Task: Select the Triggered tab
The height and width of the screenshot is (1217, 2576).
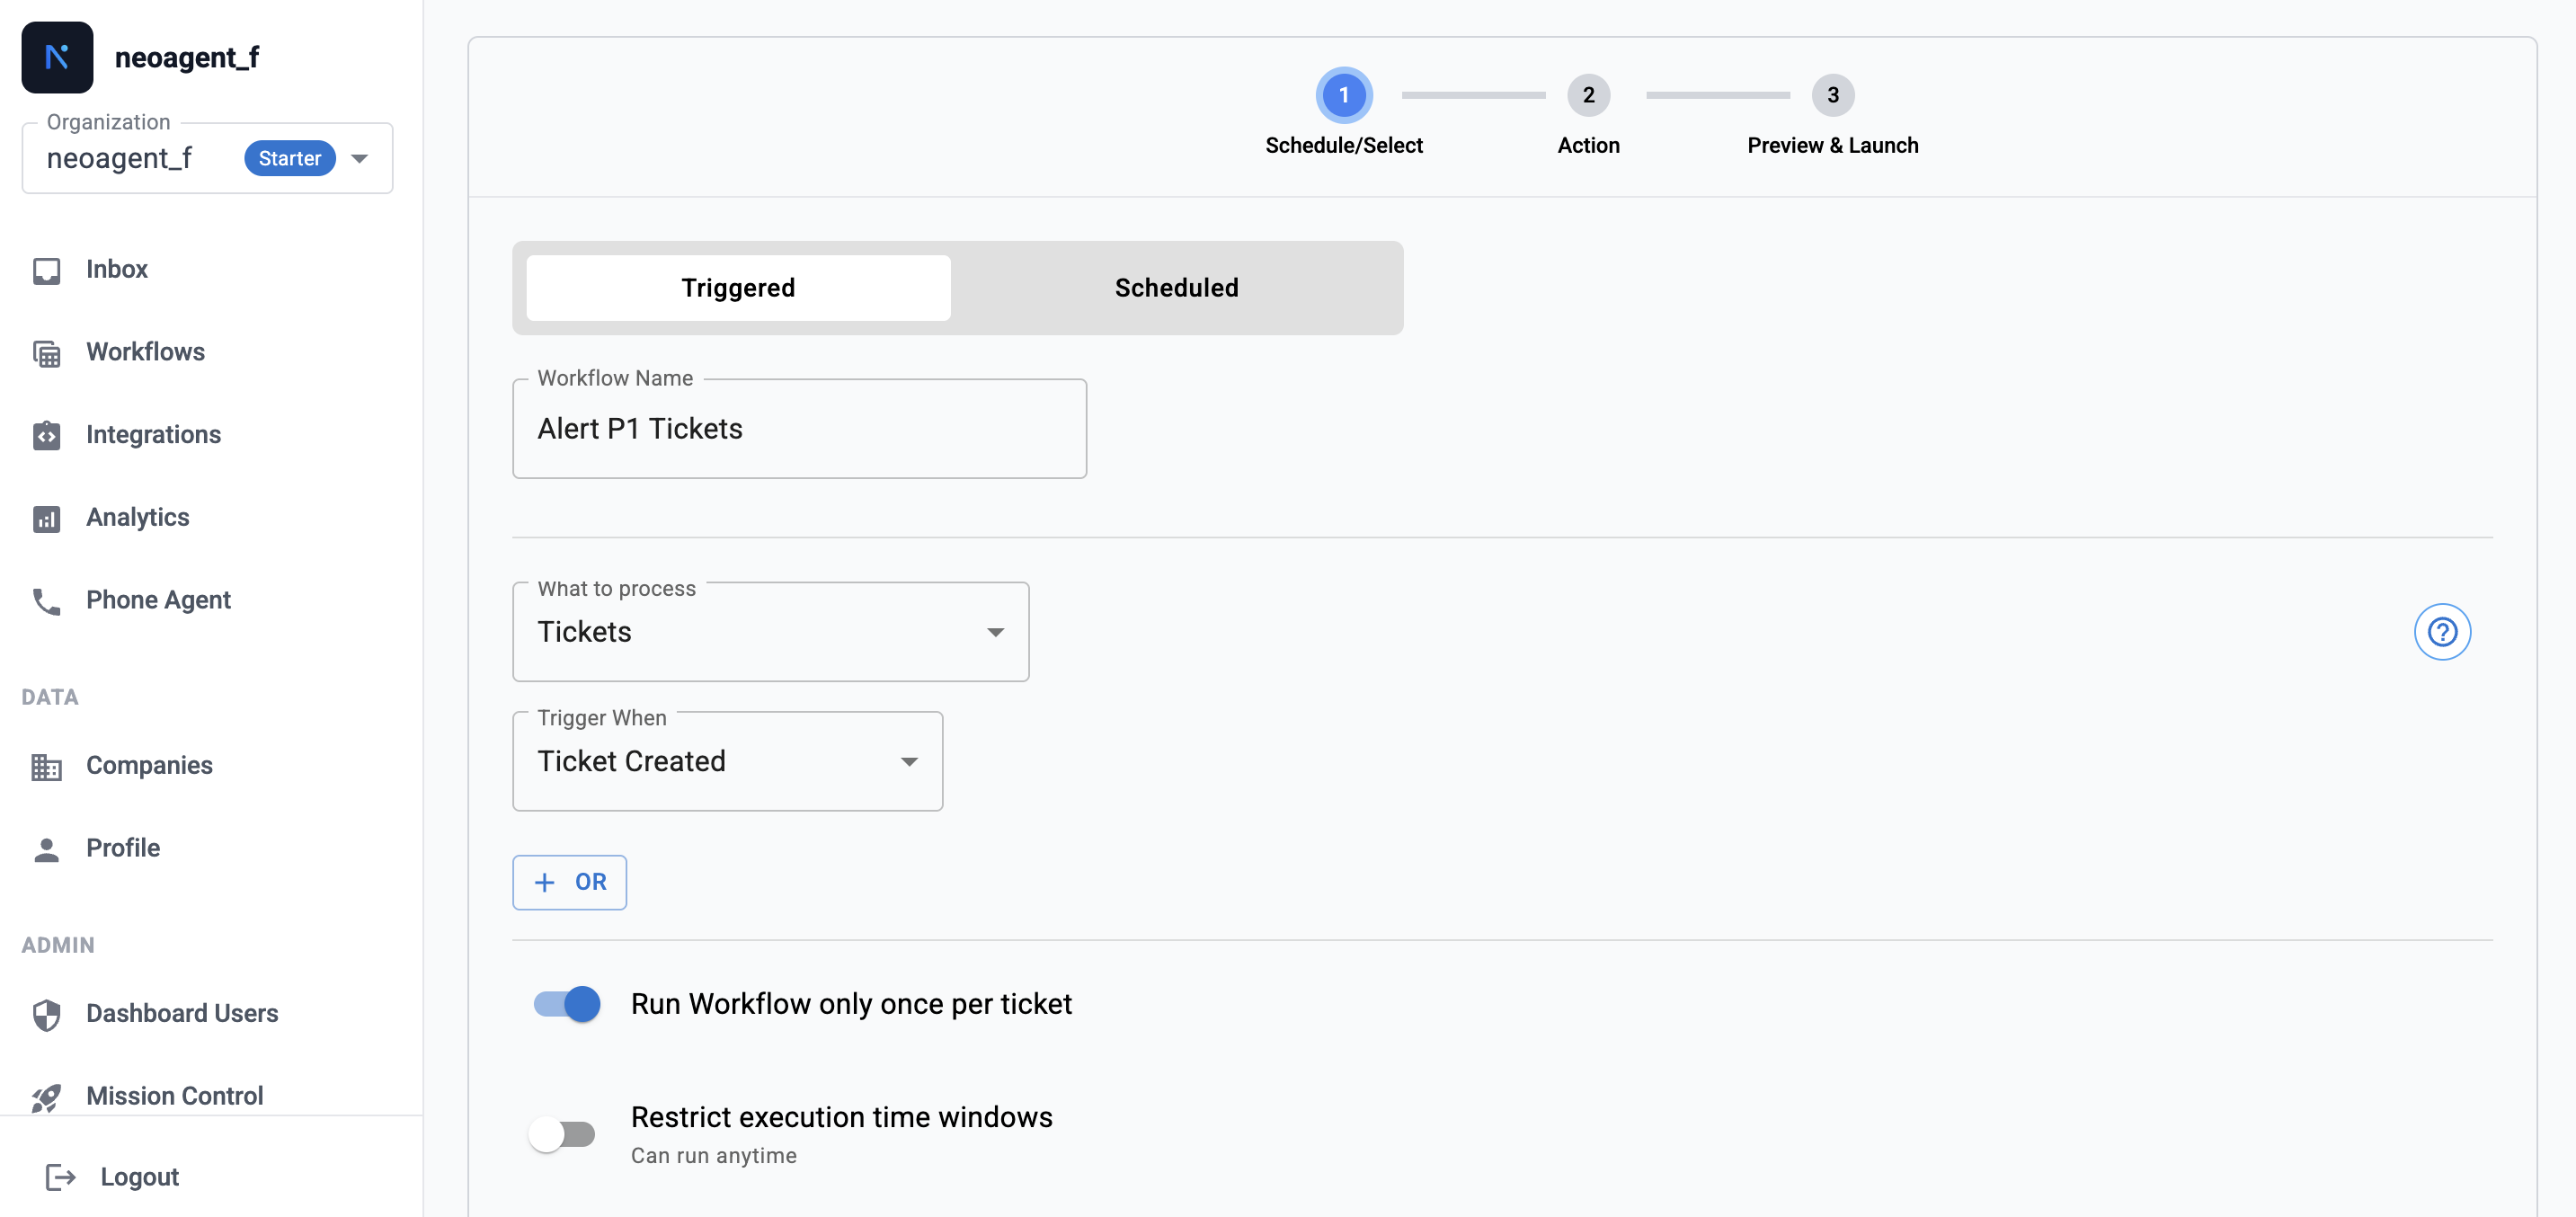Action: pyautogui.click(x=737, y=288)
